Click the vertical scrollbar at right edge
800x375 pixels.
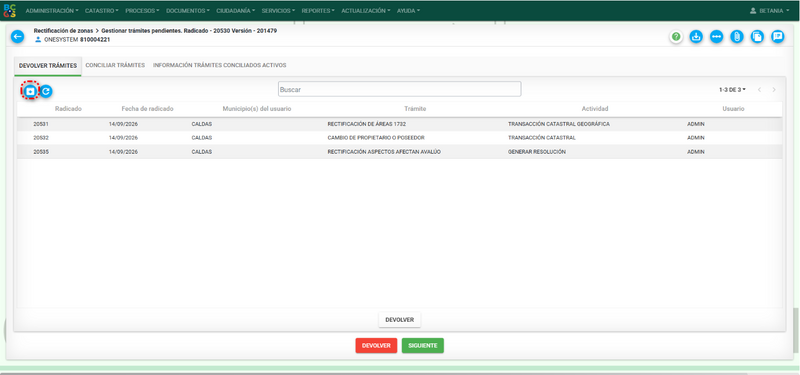(796, 330)
